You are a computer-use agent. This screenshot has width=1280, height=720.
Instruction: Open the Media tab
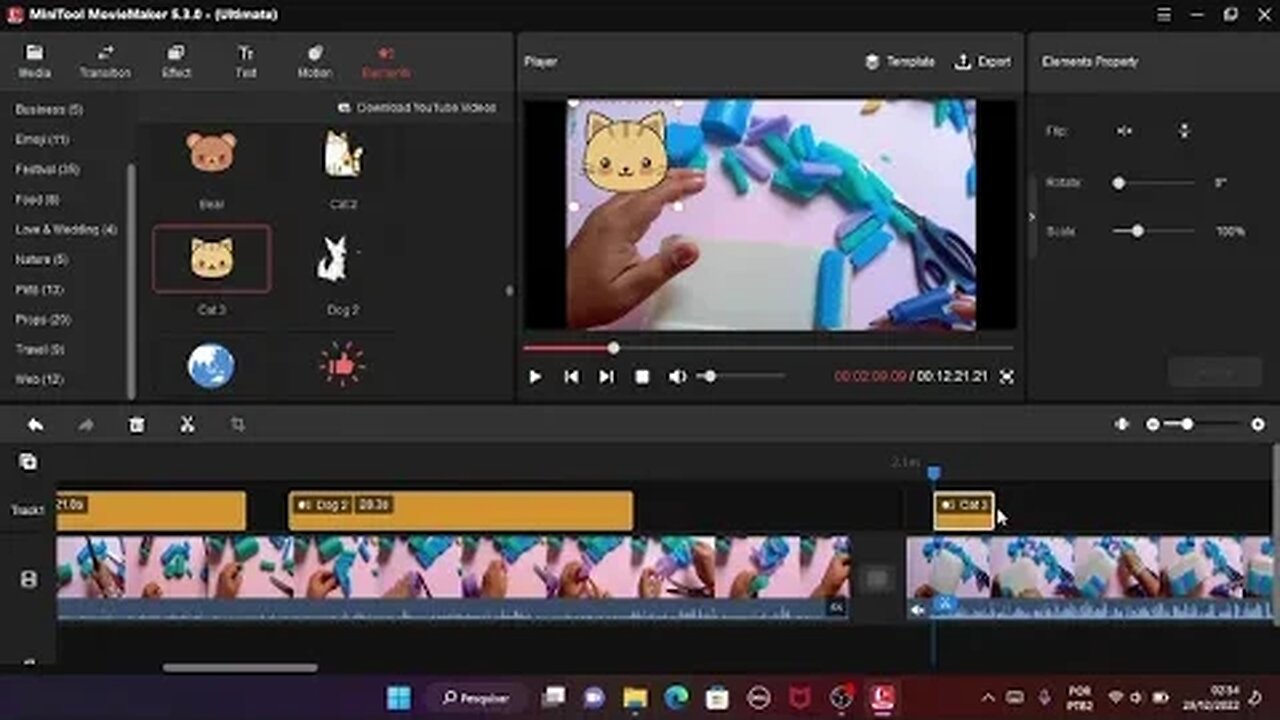34,61
